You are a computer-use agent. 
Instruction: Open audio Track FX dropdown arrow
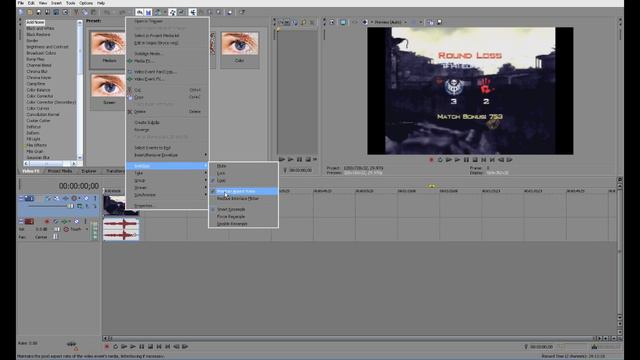[x=69, y=221]
